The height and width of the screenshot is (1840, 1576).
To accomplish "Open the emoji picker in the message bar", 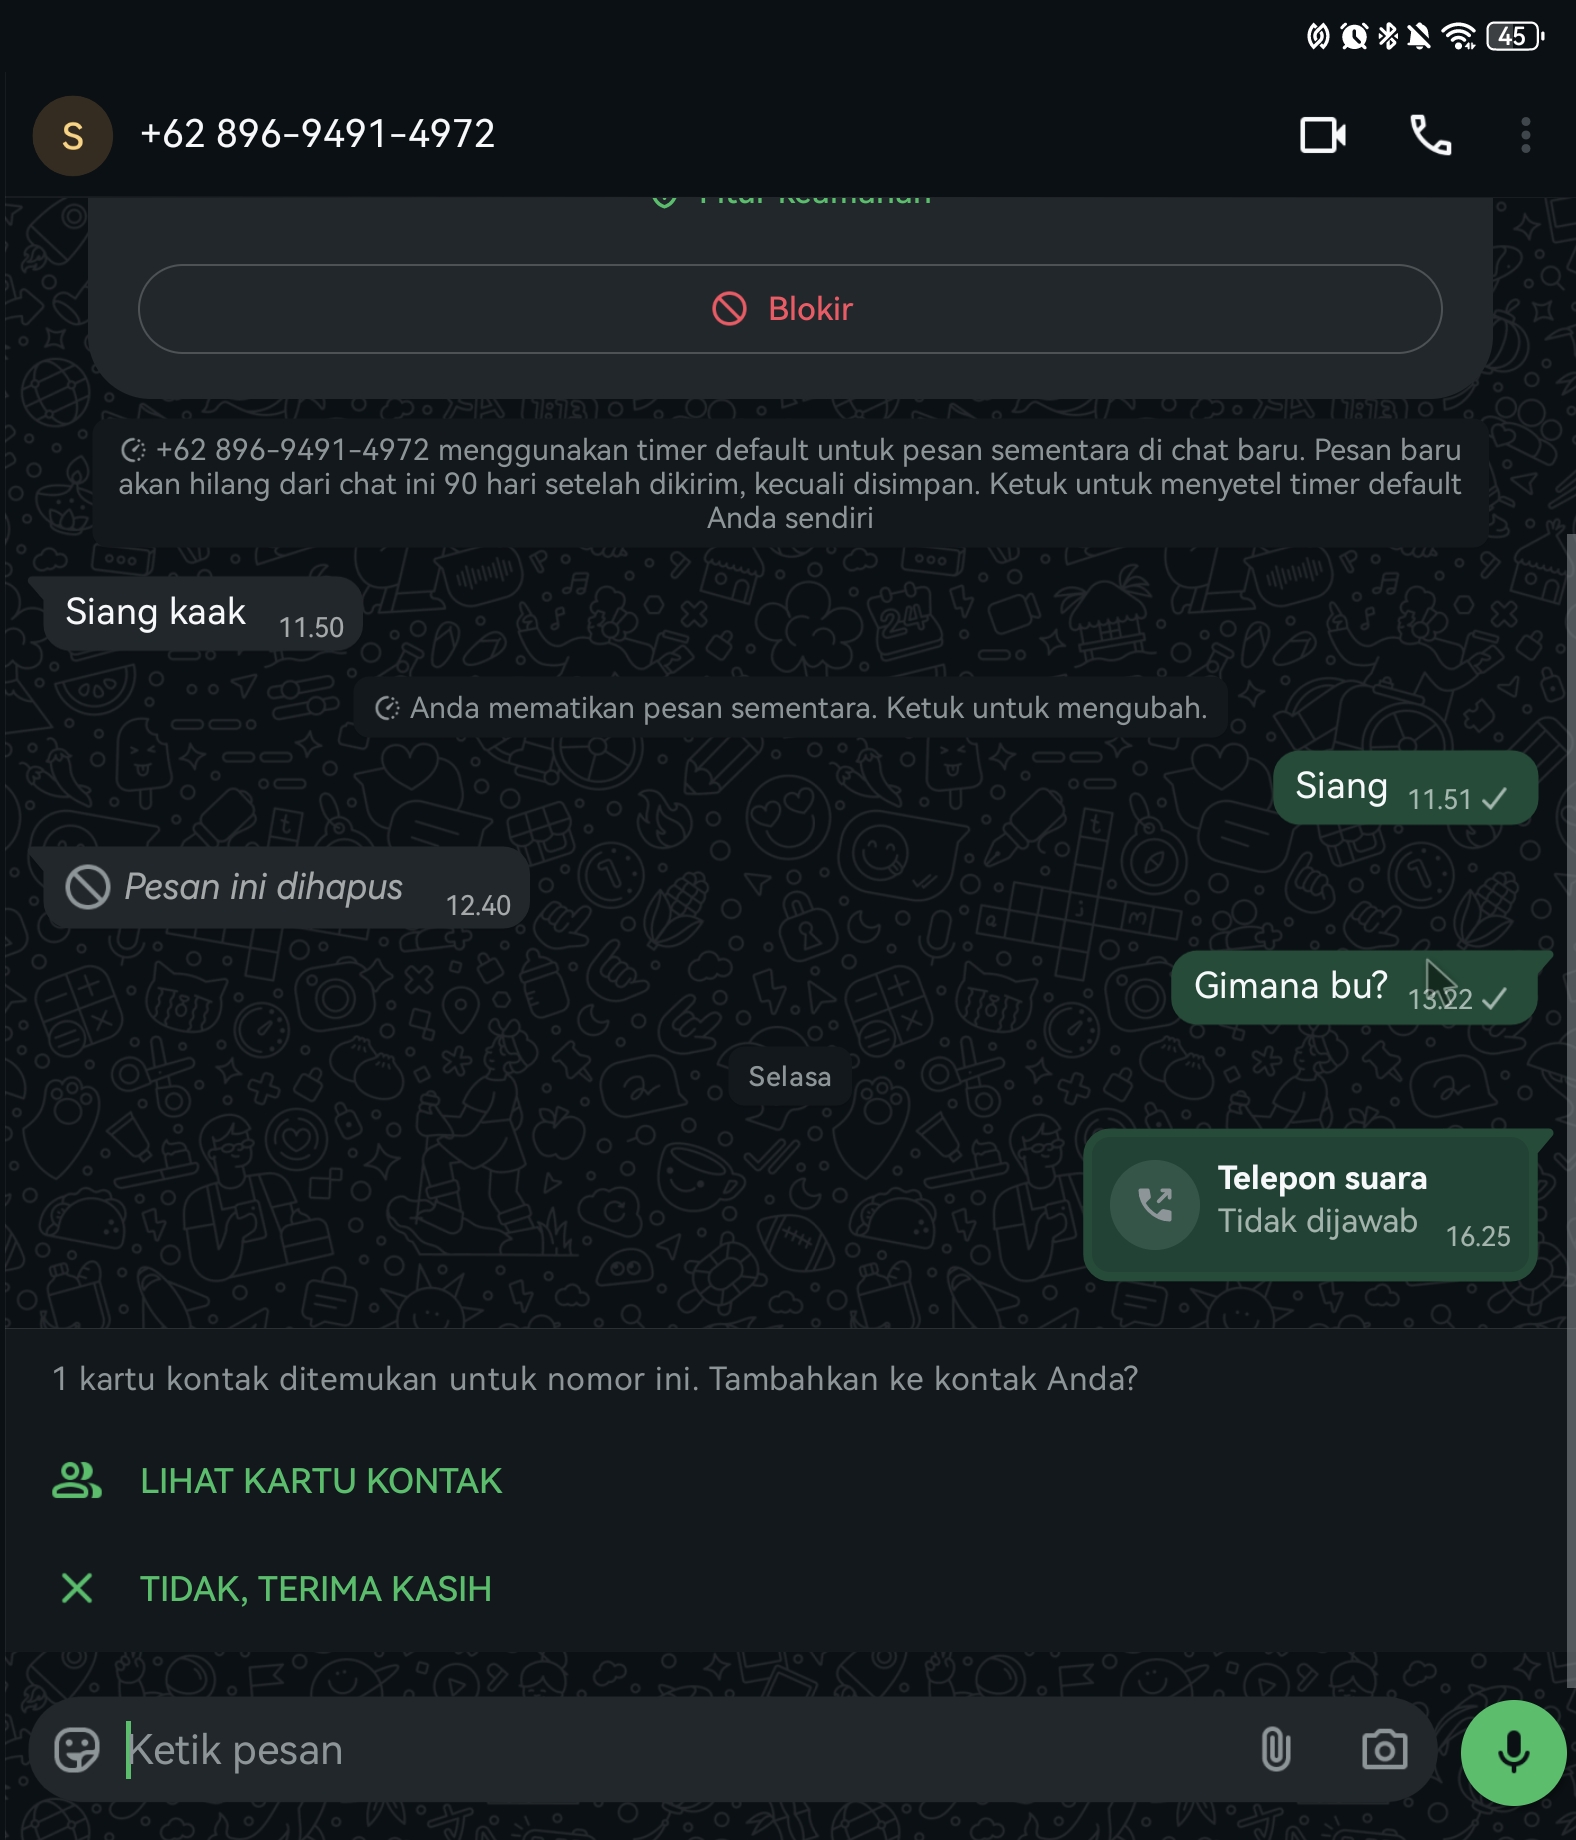I will pyautogui.click(x=79, y=1751).
